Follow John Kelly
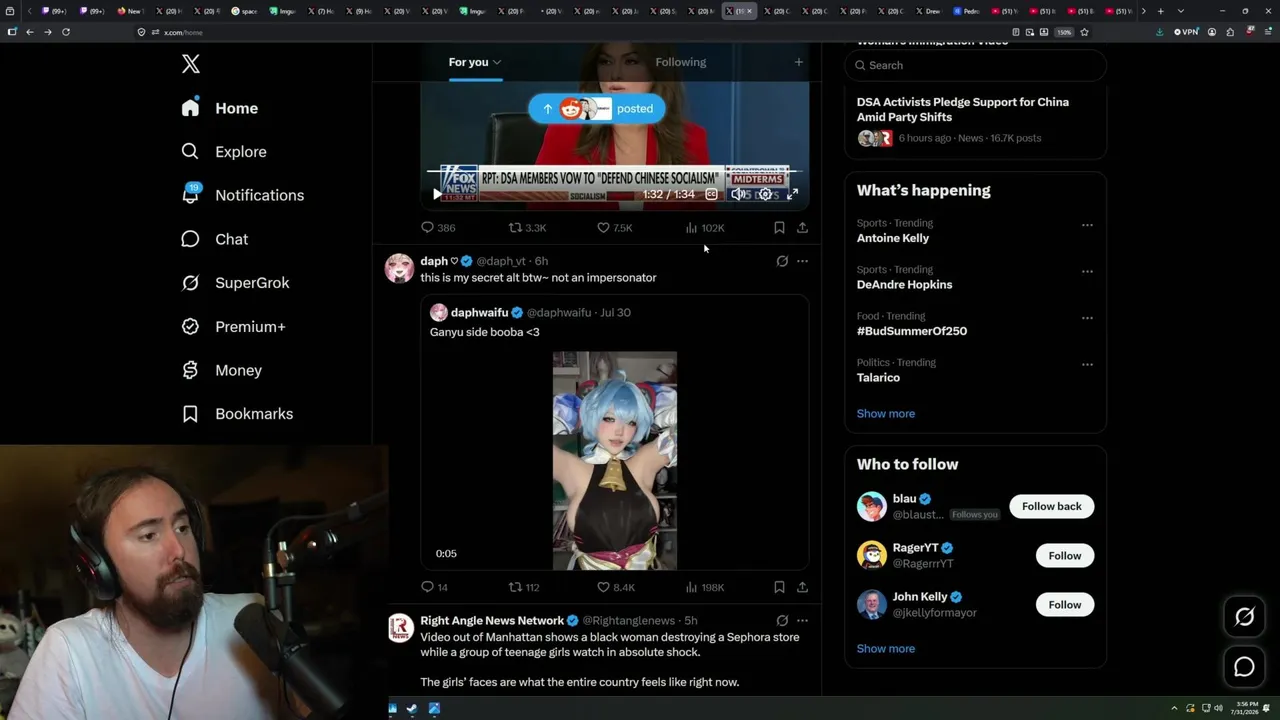Screen dimensions: 1280x720 tap(1065, 605)
